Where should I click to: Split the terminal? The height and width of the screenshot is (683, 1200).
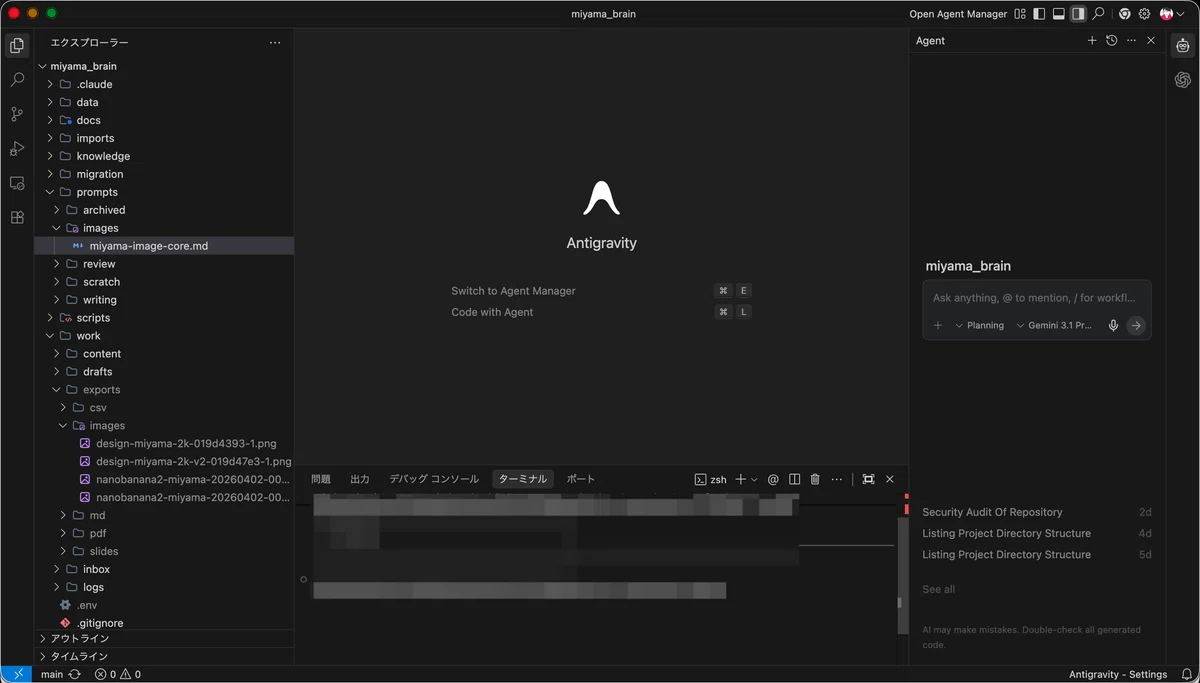pyautogui.click(x=794, y=480)
